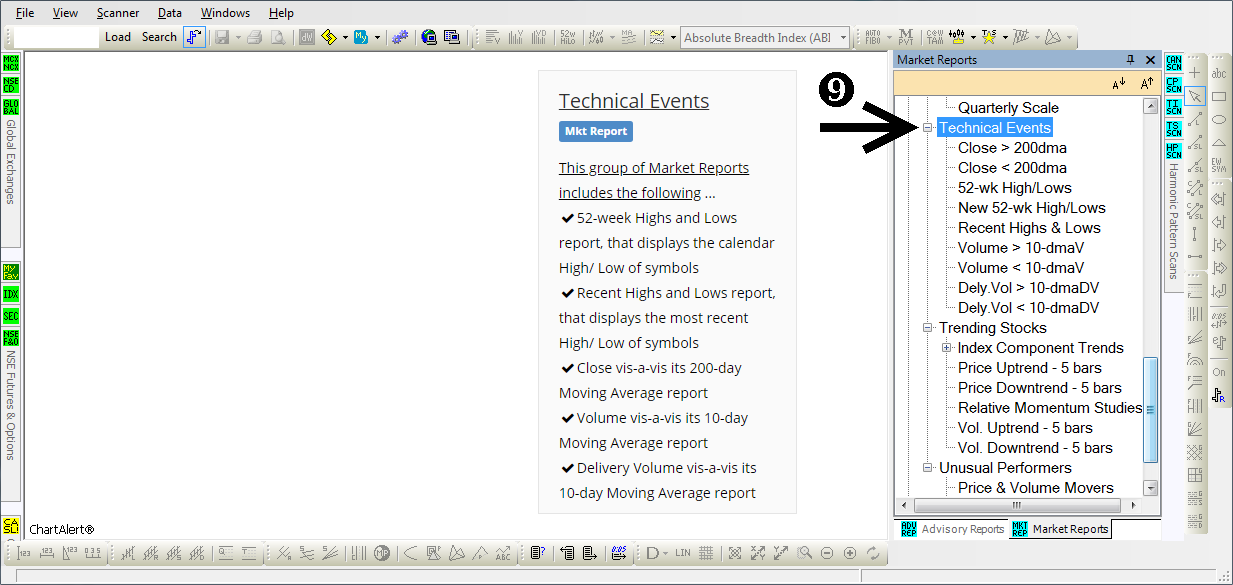Click the LIN scale toolbar button
Viewport: 1233px width, 585px height.
683,553
